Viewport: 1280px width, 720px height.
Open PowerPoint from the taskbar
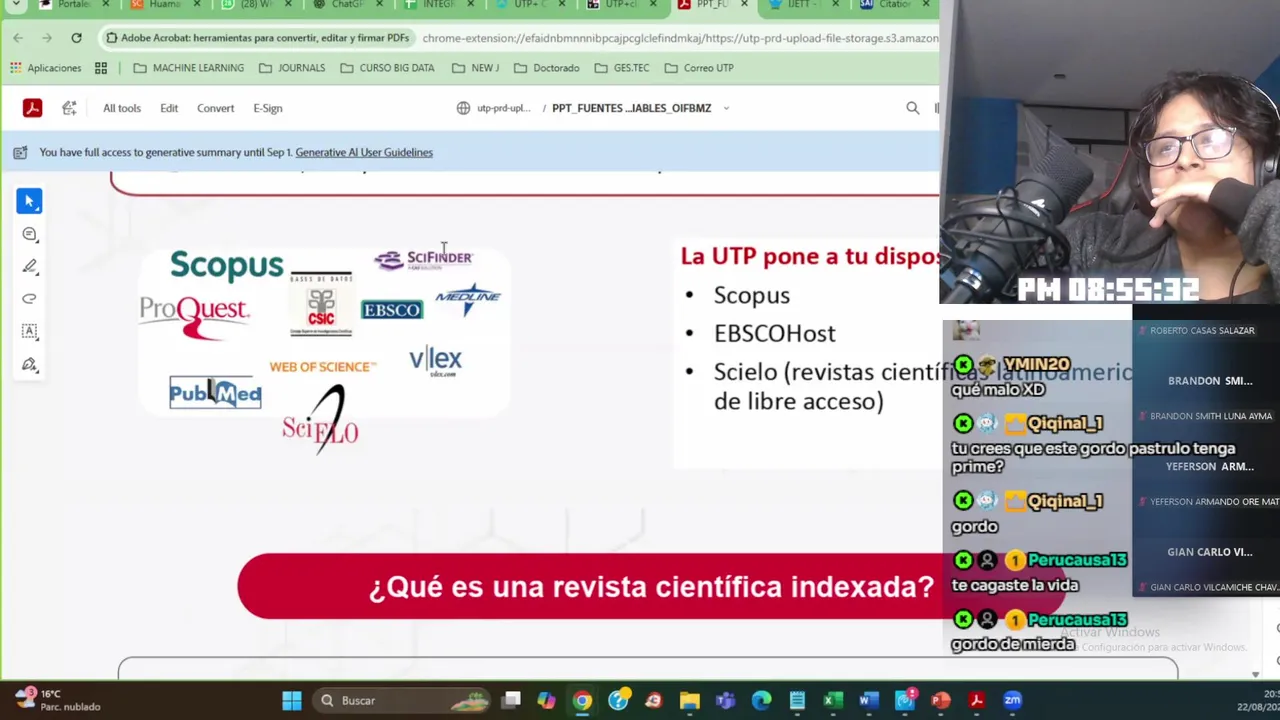pyautogui.click(x=941, y=701)
